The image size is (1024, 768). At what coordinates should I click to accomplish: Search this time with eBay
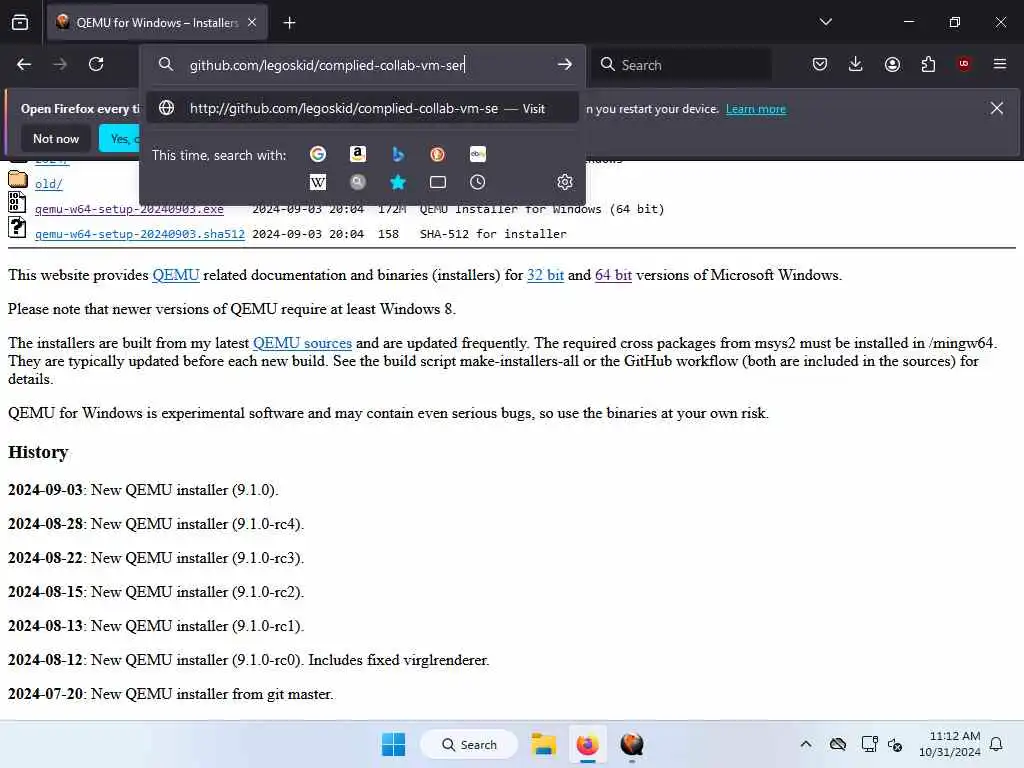tap(477, 154)
